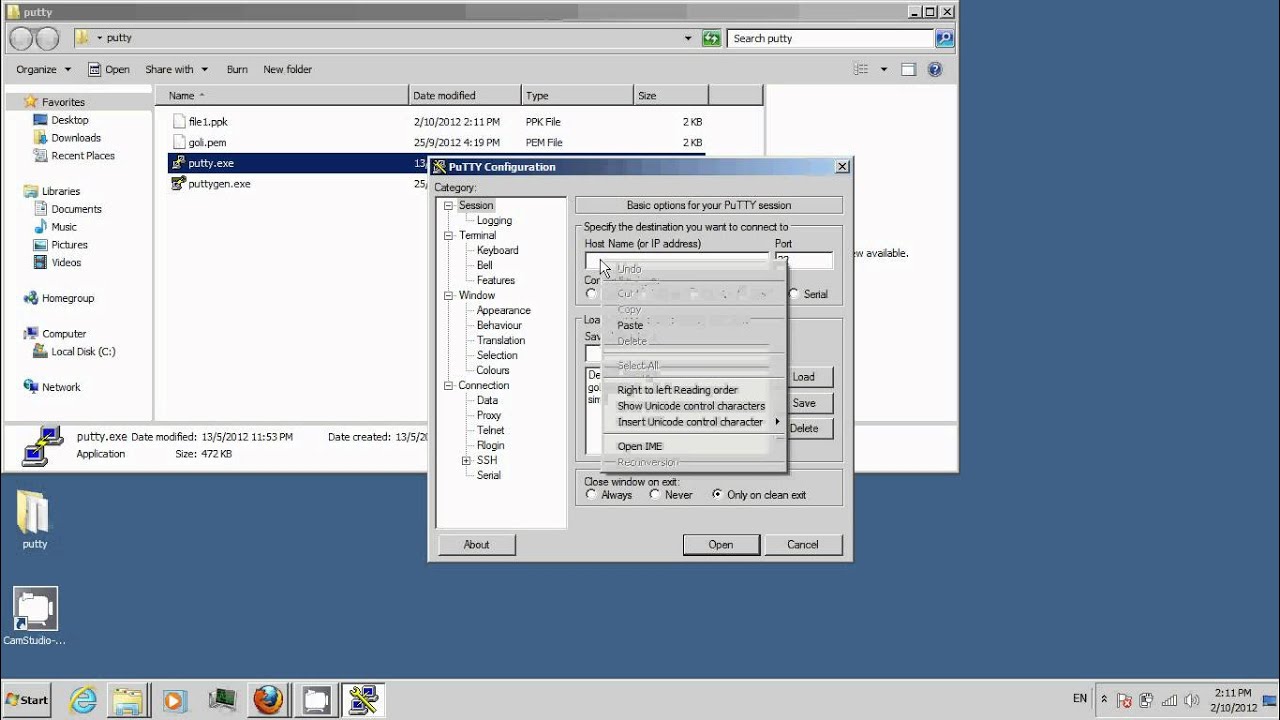This screenshot has height=720, width=1280.
Task: Select the putty folder on the desktop
Action: [34, 520]
